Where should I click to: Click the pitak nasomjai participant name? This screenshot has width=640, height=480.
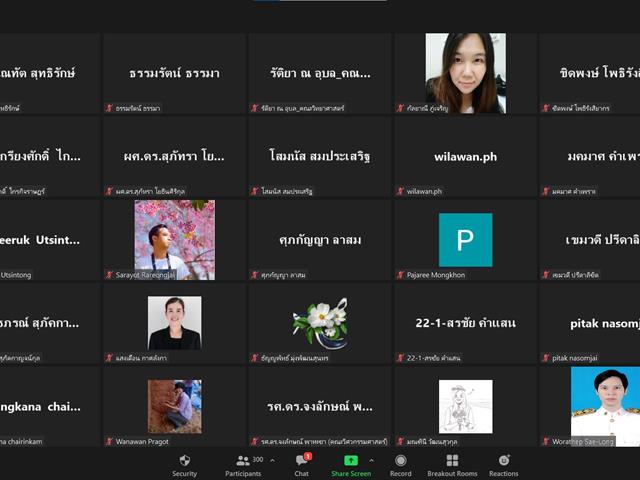point(605,324)
